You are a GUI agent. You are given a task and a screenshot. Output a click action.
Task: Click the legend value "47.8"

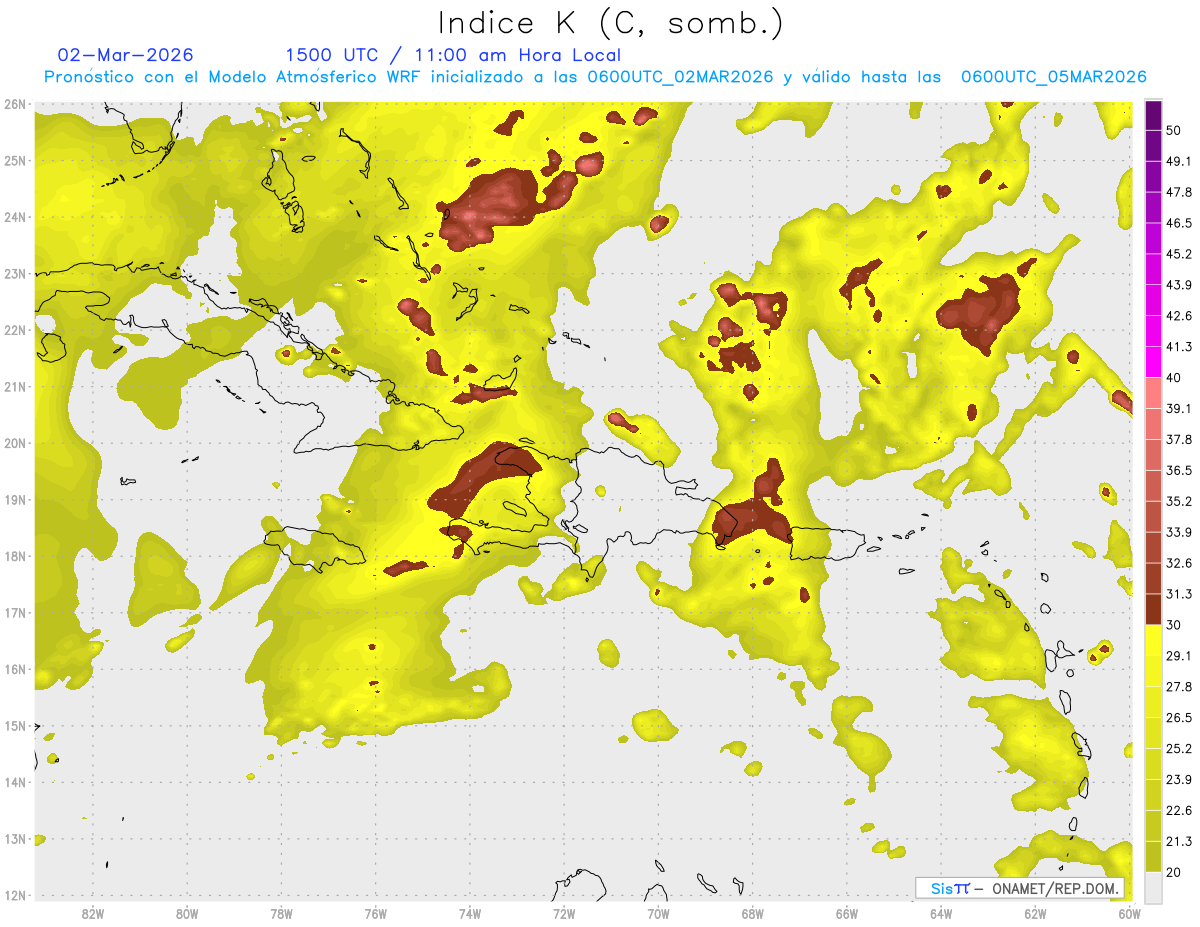(1179, 192)
